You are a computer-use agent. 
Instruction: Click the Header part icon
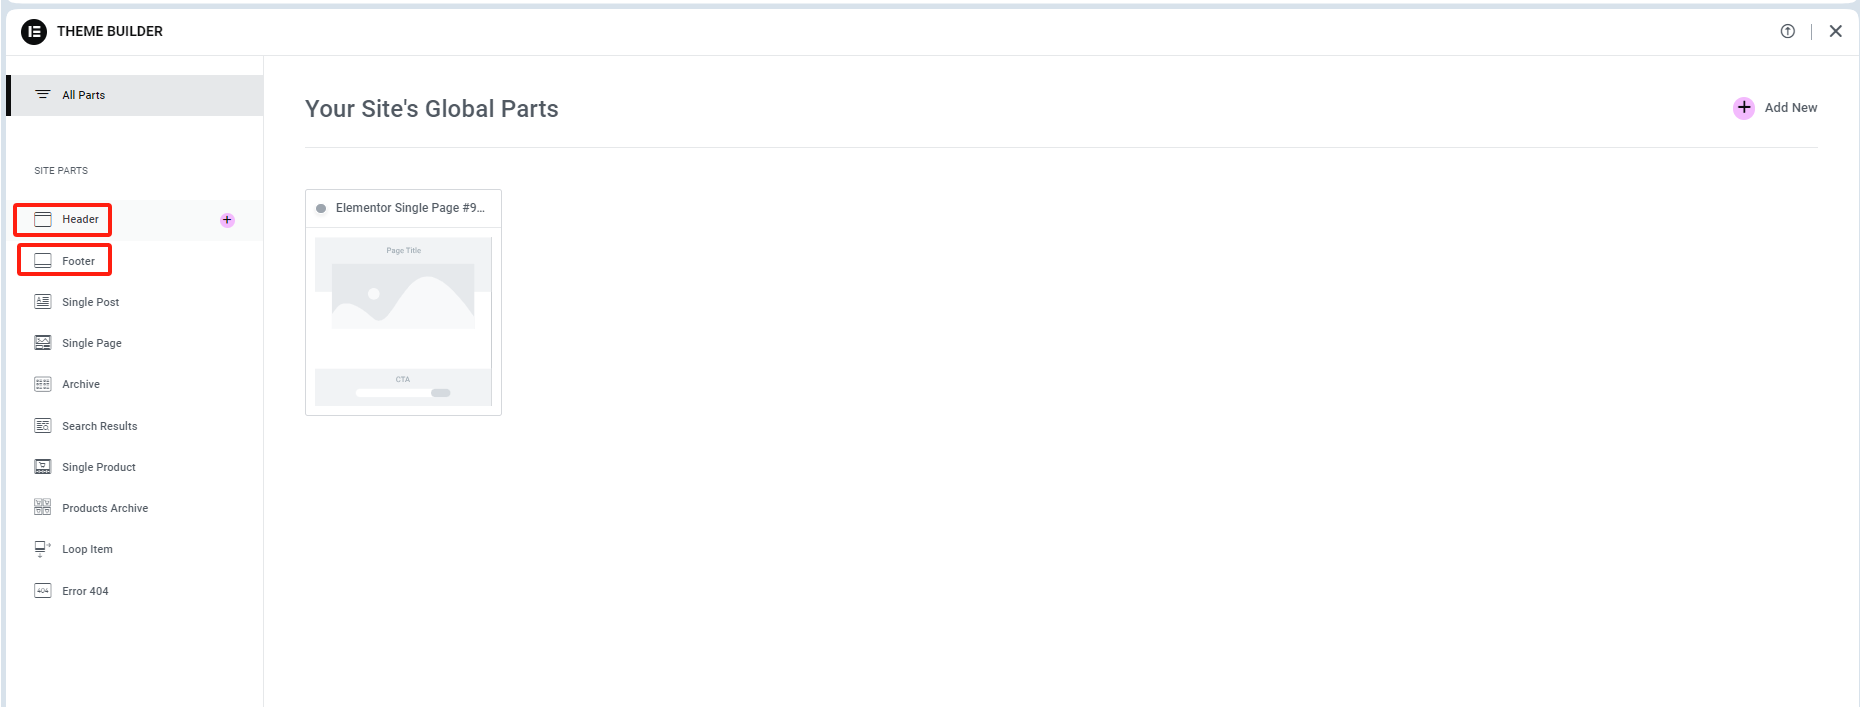(x=43, y=220)
